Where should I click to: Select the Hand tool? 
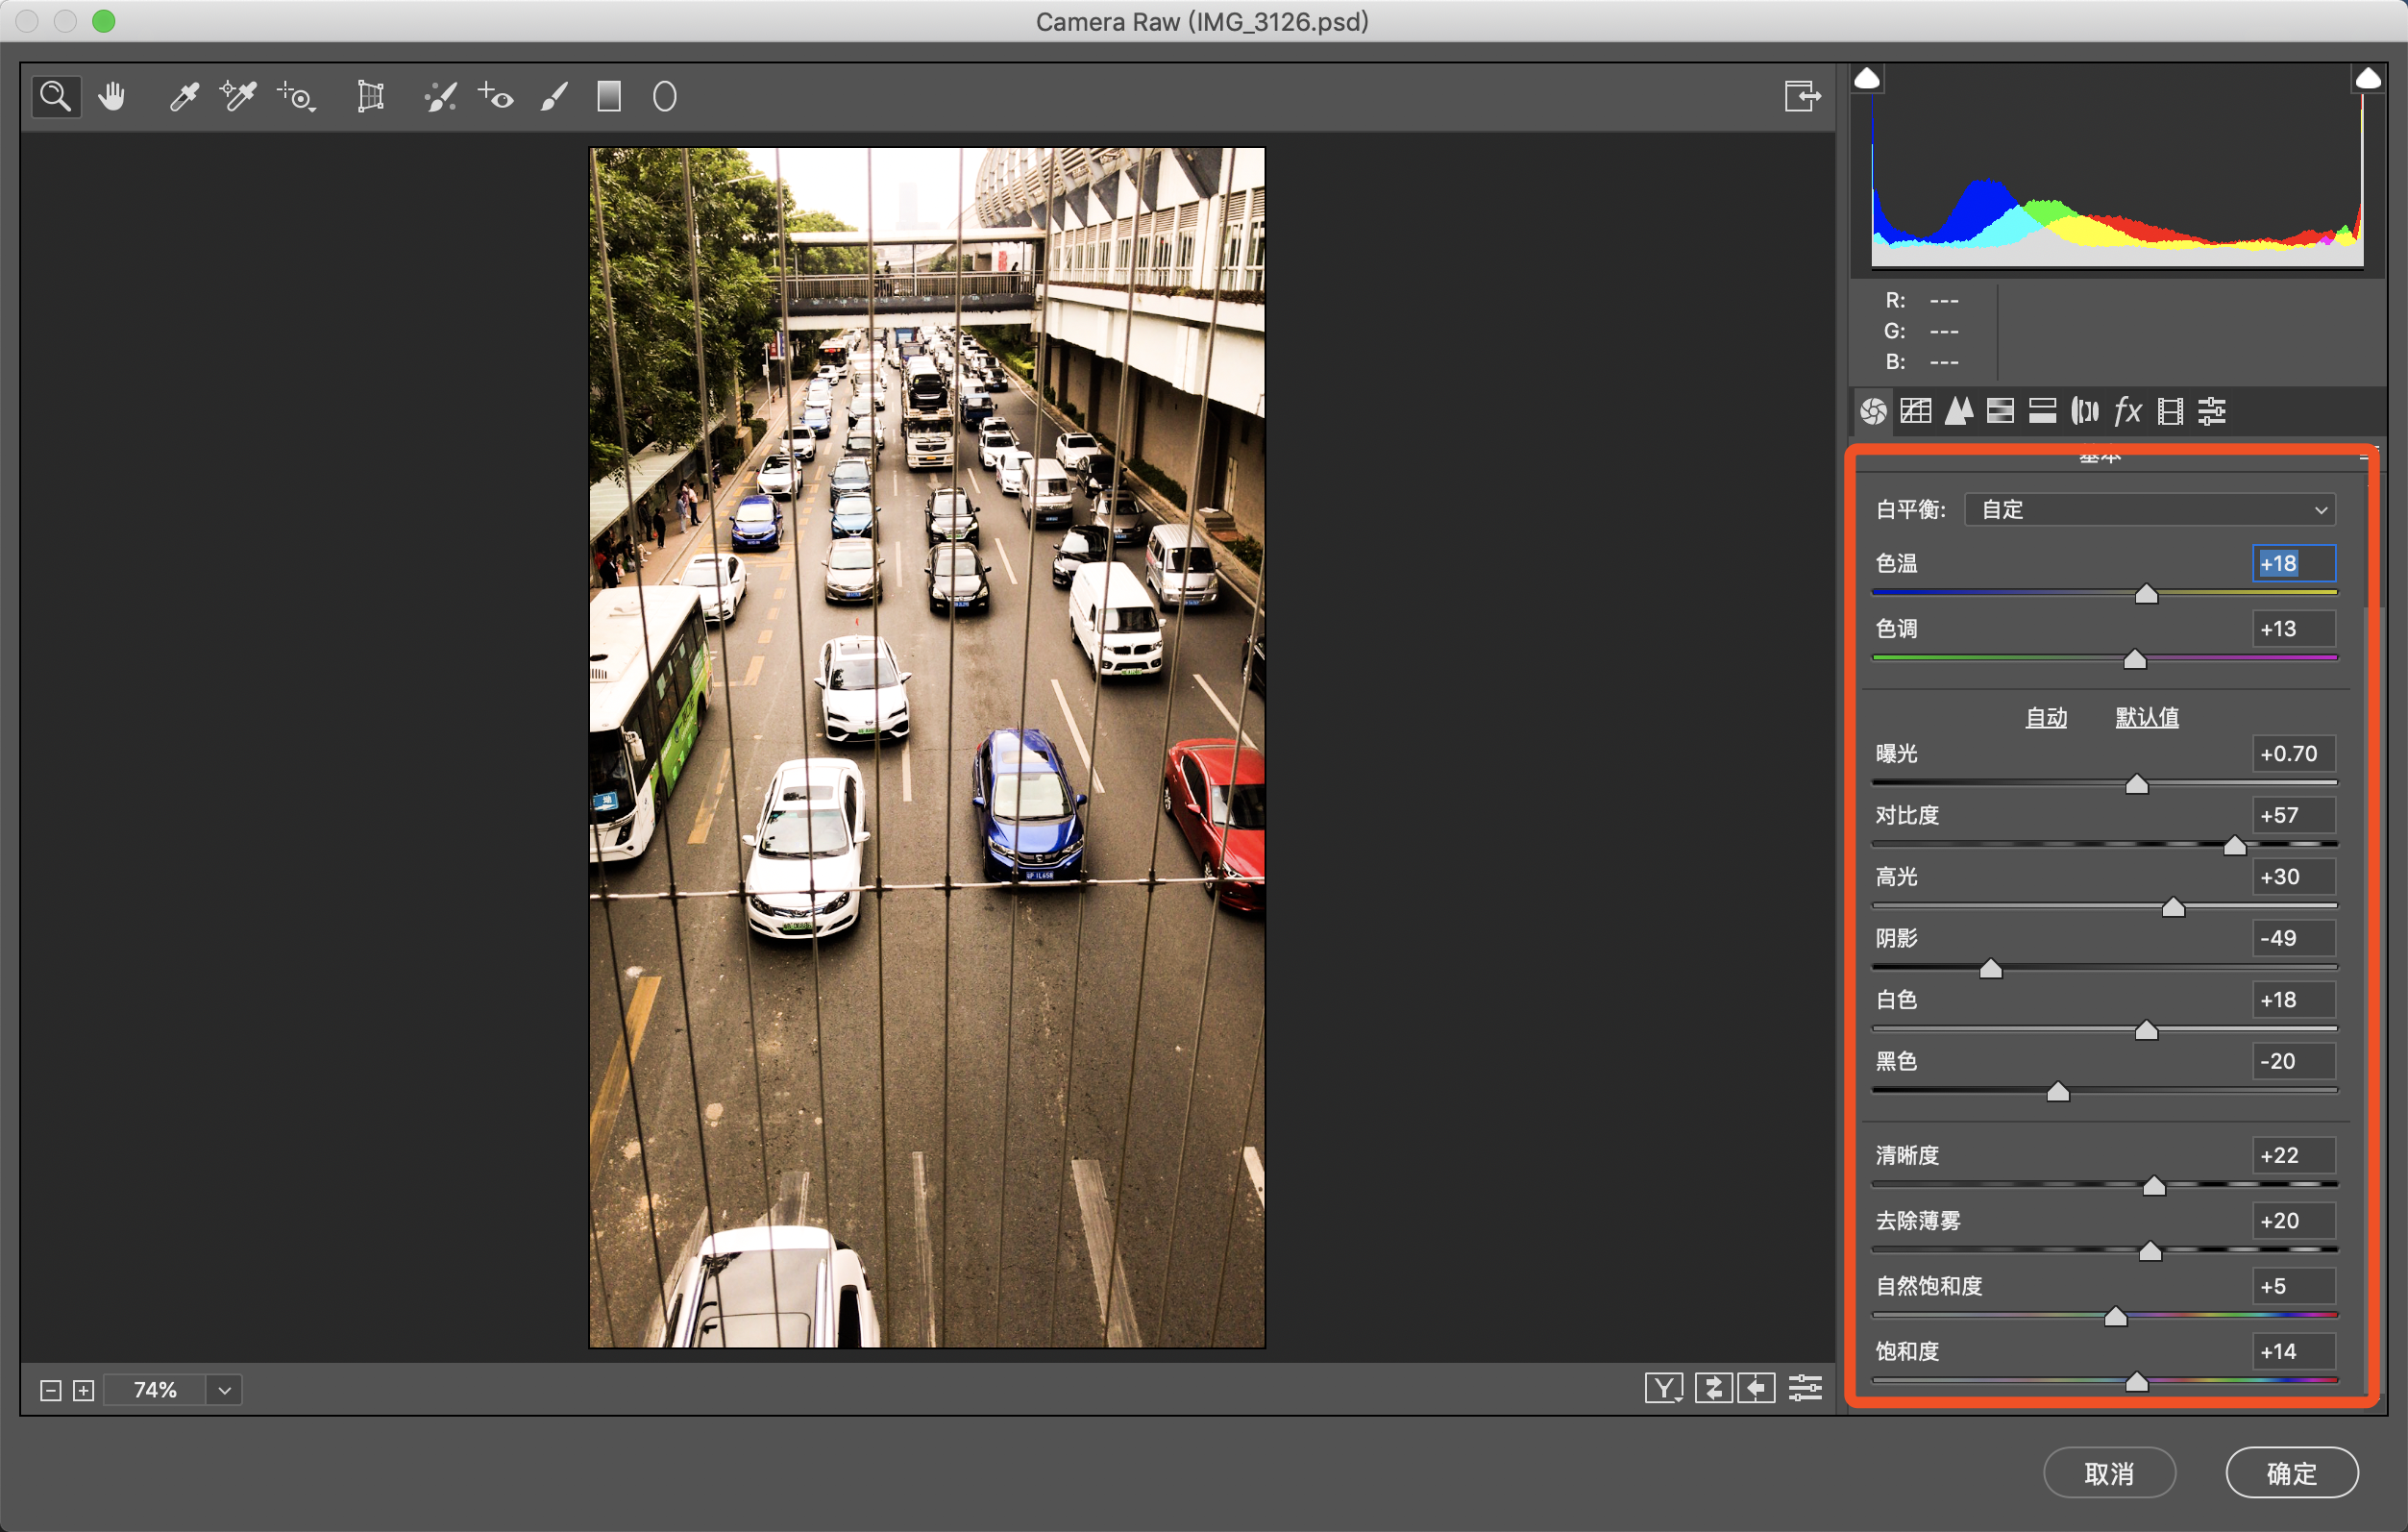click(x=112, y=97)
